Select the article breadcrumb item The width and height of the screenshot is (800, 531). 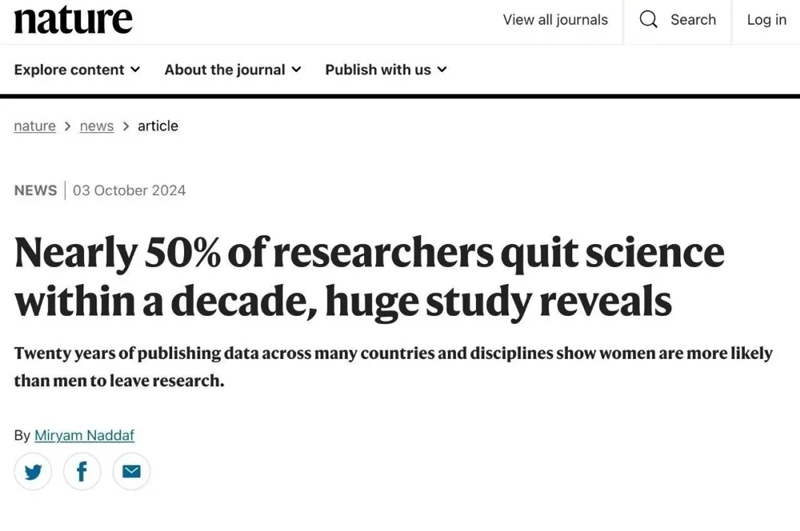pos(158,125)
